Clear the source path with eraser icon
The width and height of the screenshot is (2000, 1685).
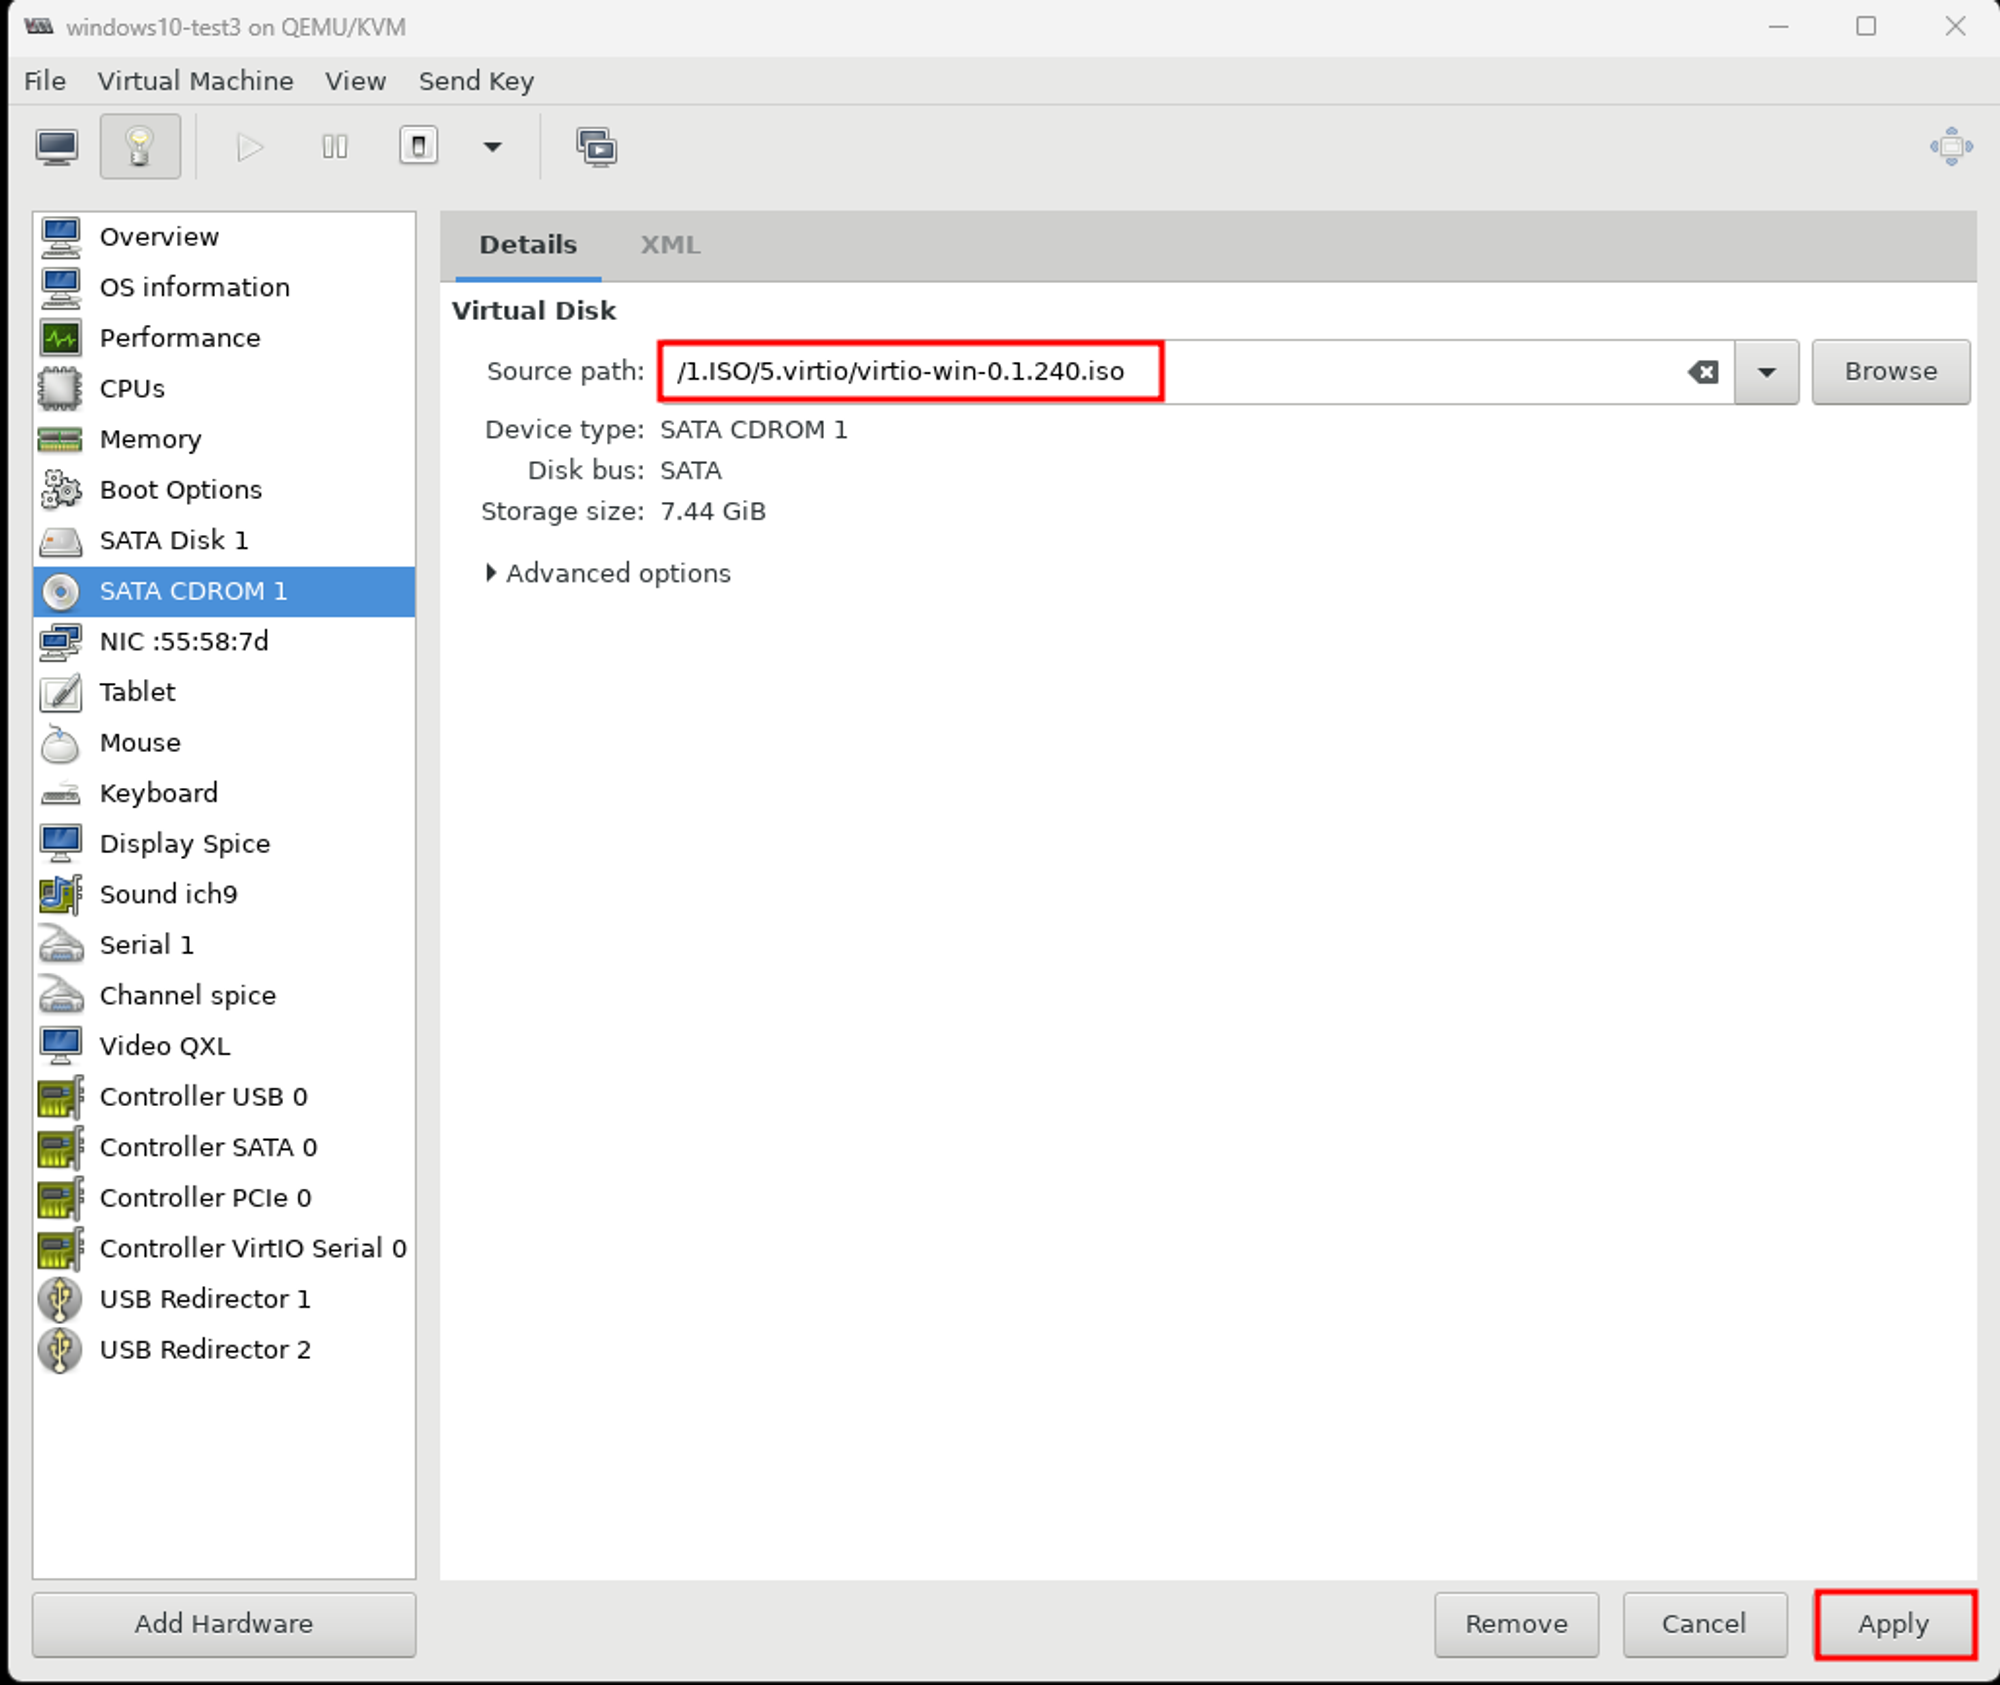point(1703,372)
